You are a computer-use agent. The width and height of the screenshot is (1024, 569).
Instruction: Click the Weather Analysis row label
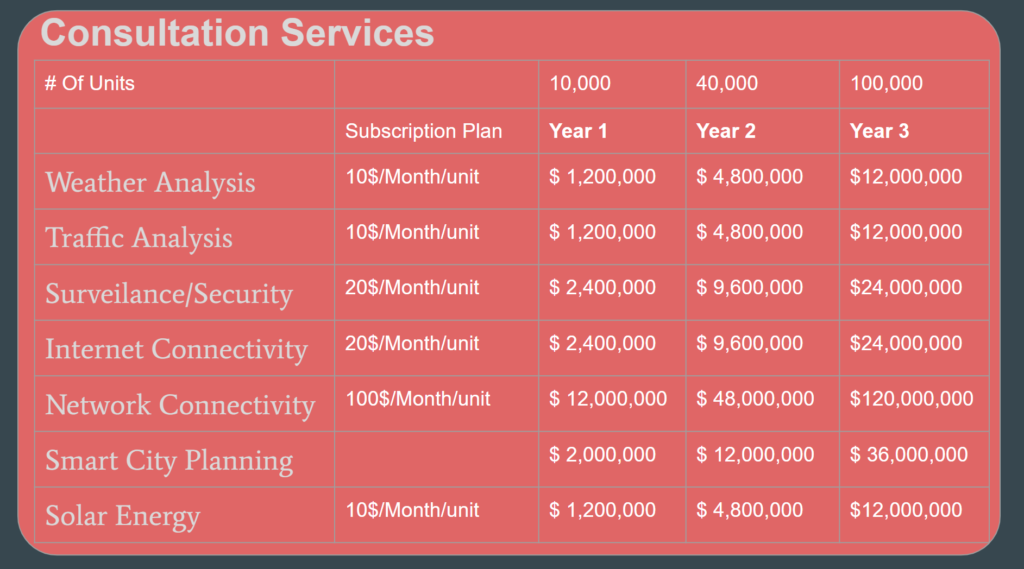click(x=150, y=182)
